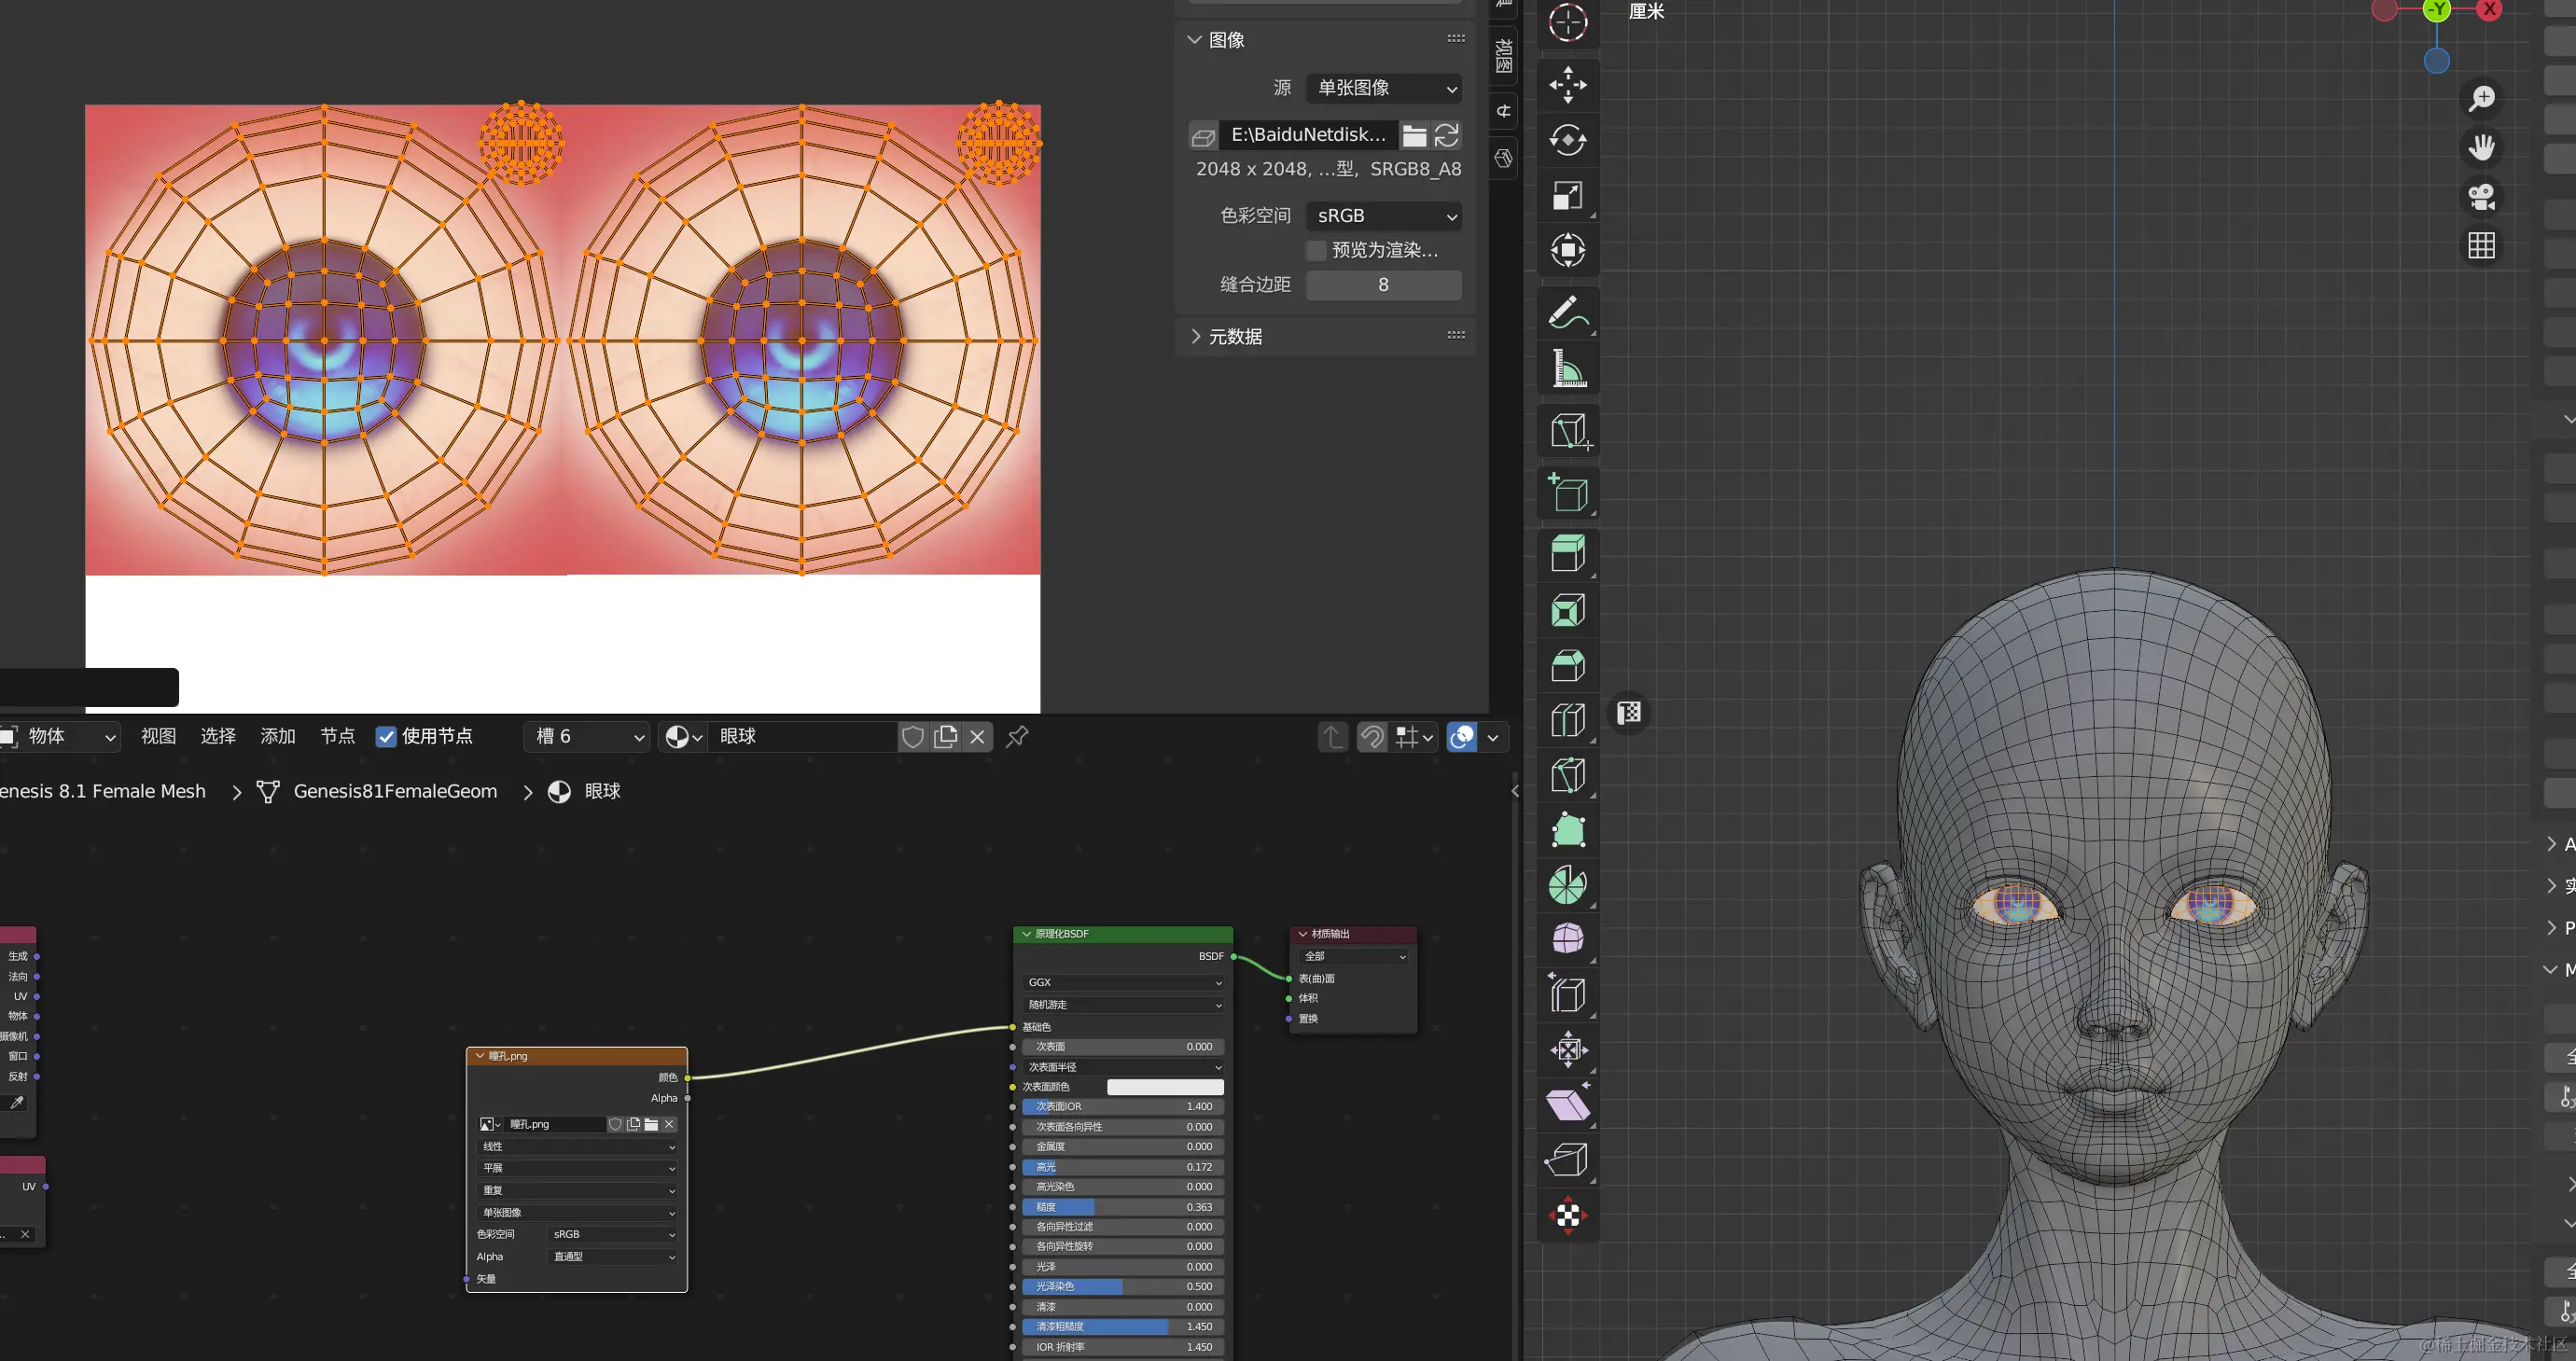Enable the 预览为渲染 checkbox
The image size is (2576, 1361).
tap(1317, 250)
